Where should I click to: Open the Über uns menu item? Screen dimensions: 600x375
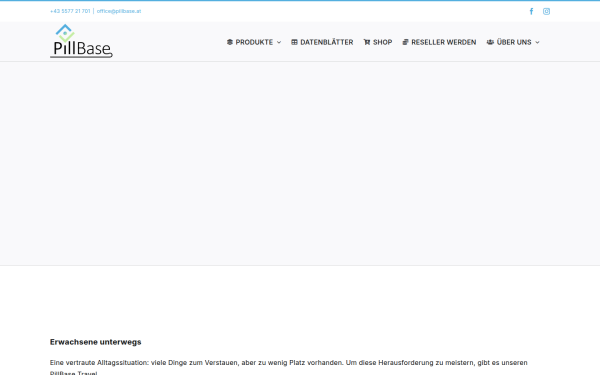click(x=514, y=42)
